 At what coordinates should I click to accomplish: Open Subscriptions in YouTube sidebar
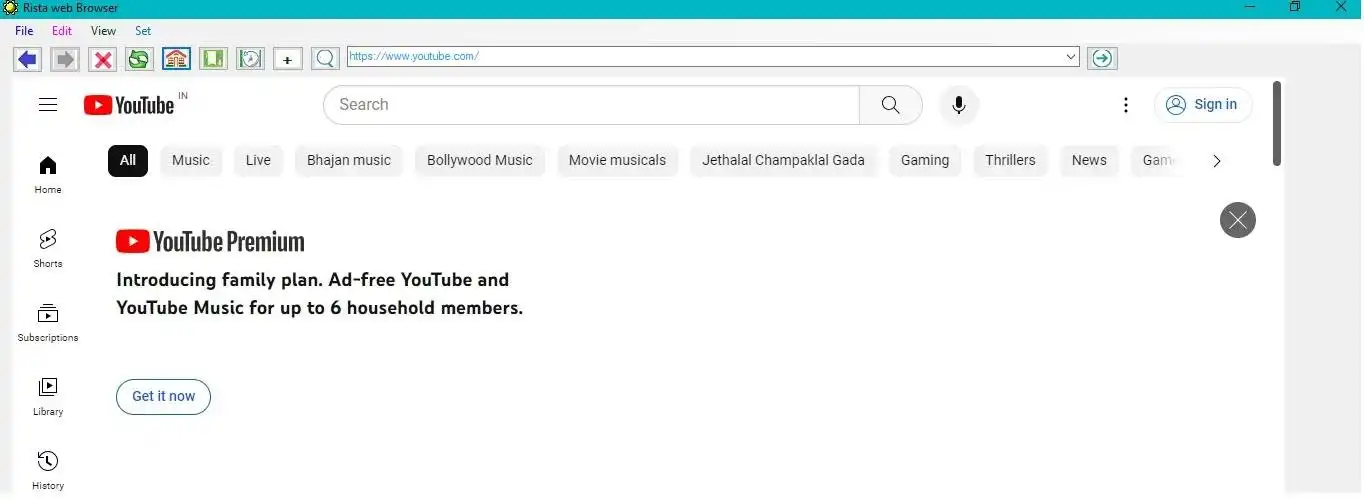[x=48, y=323]
